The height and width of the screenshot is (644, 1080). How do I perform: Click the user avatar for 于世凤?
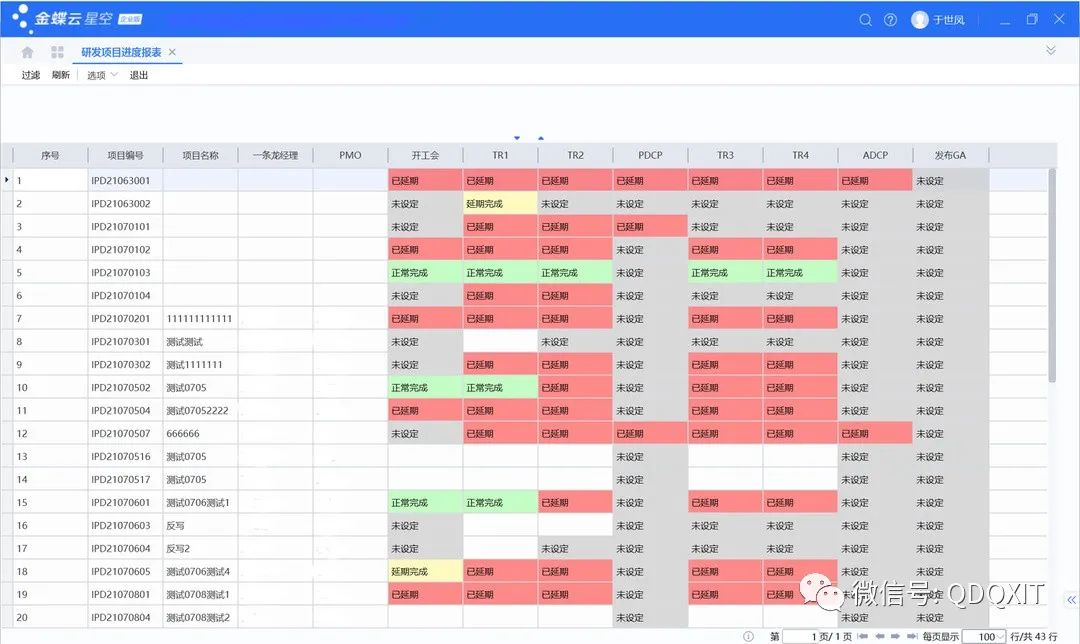(920, 20)
